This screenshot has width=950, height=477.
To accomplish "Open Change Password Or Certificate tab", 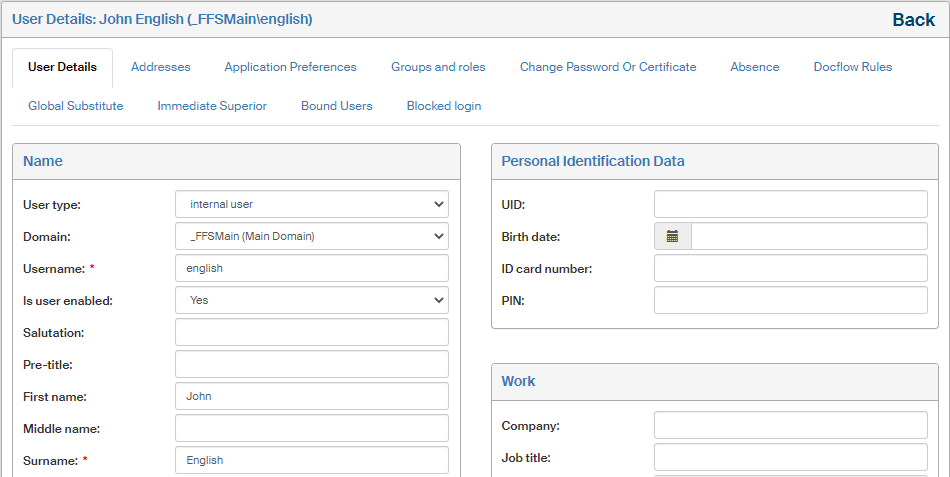I will click(608, 67).
